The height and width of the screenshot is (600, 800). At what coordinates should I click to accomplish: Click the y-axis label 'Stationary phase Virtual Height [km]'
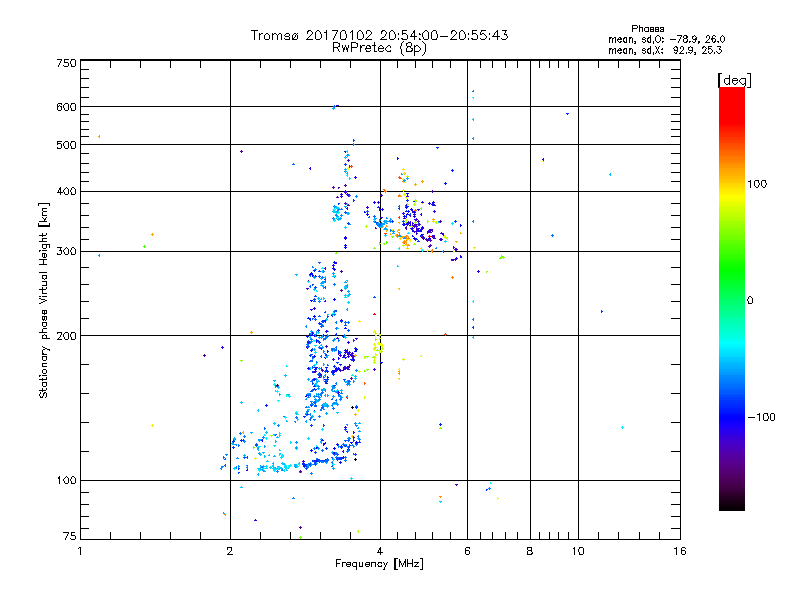(44, 300)
